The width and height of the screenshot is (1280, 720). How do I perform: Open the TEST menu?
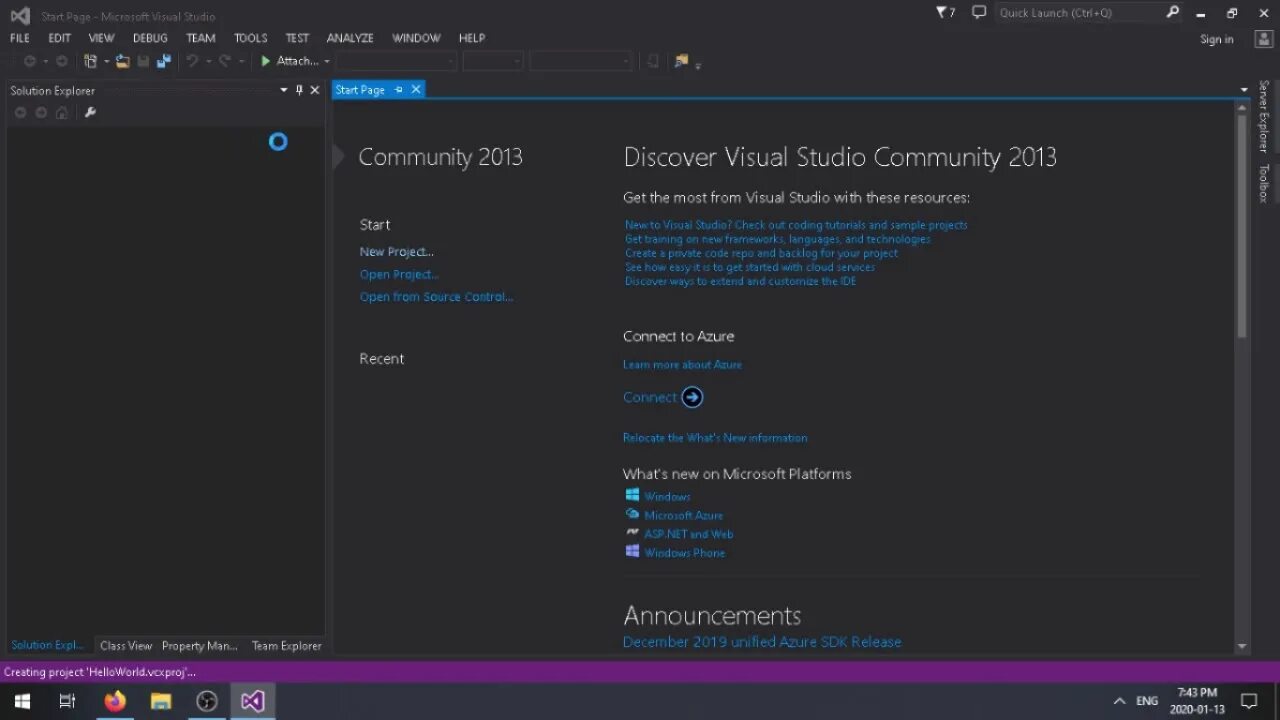point(298,38)
